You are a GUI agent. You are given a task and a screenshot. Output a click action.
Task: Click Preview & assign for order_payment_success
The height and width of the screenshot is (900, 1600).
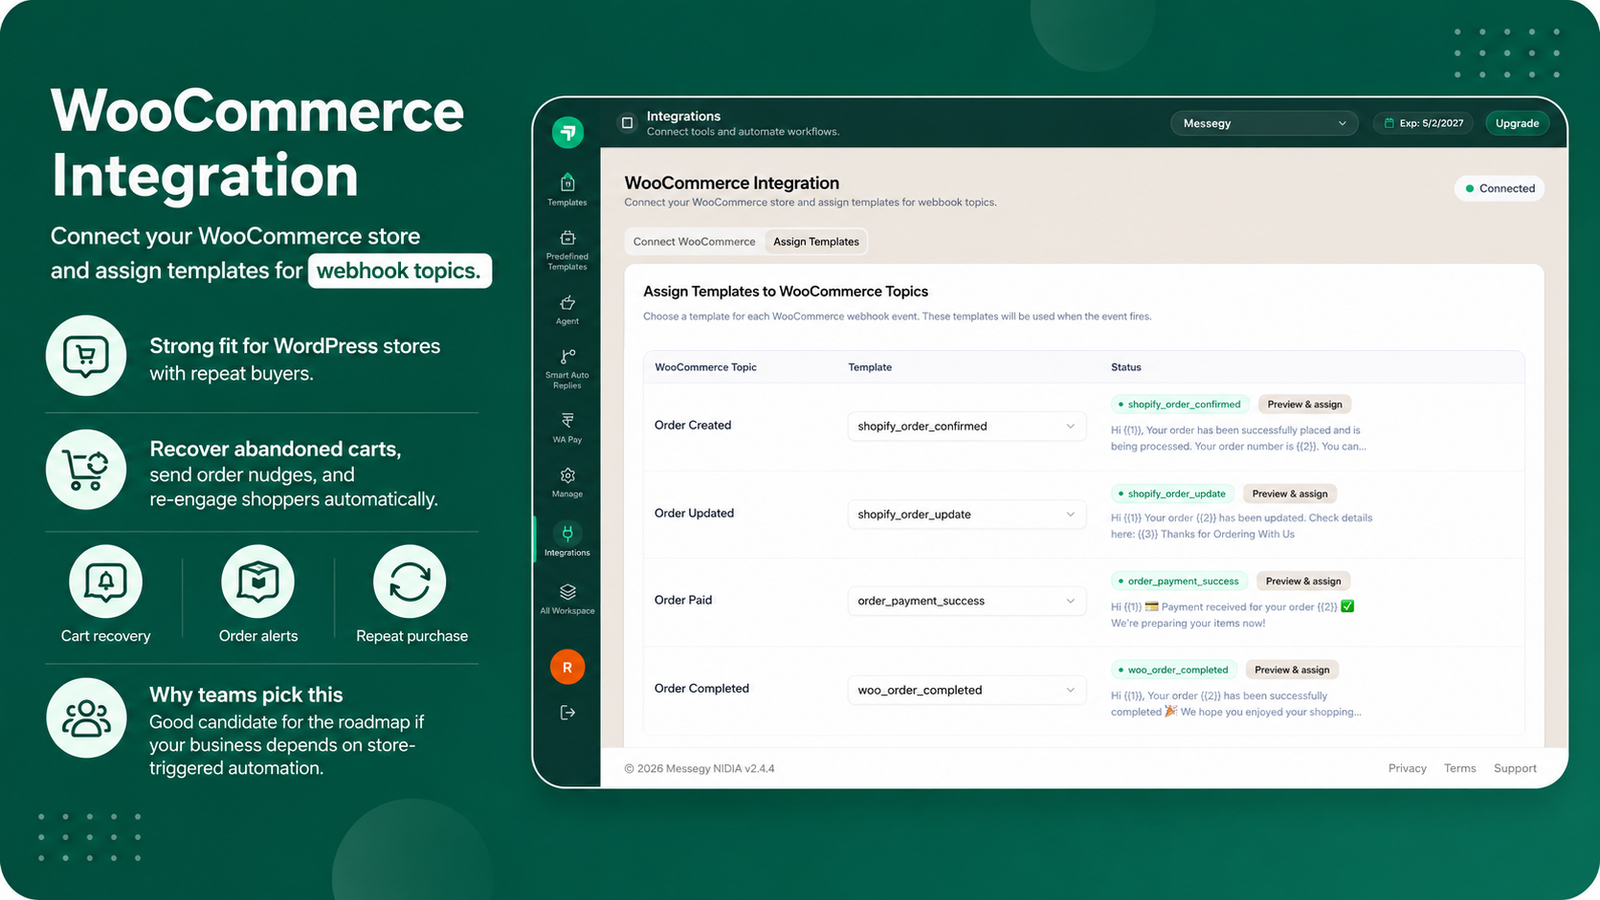[1303, 581]
